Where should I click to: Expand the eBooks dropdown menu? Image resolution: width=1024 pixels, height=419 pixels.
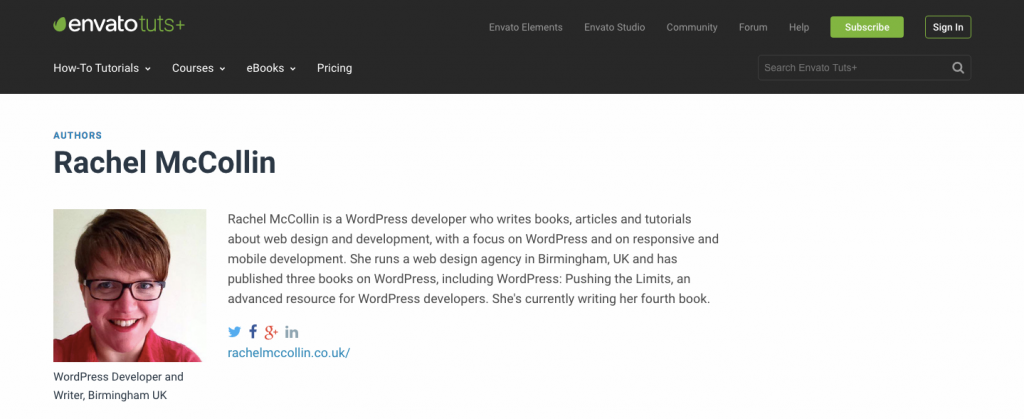coord(271,68)
